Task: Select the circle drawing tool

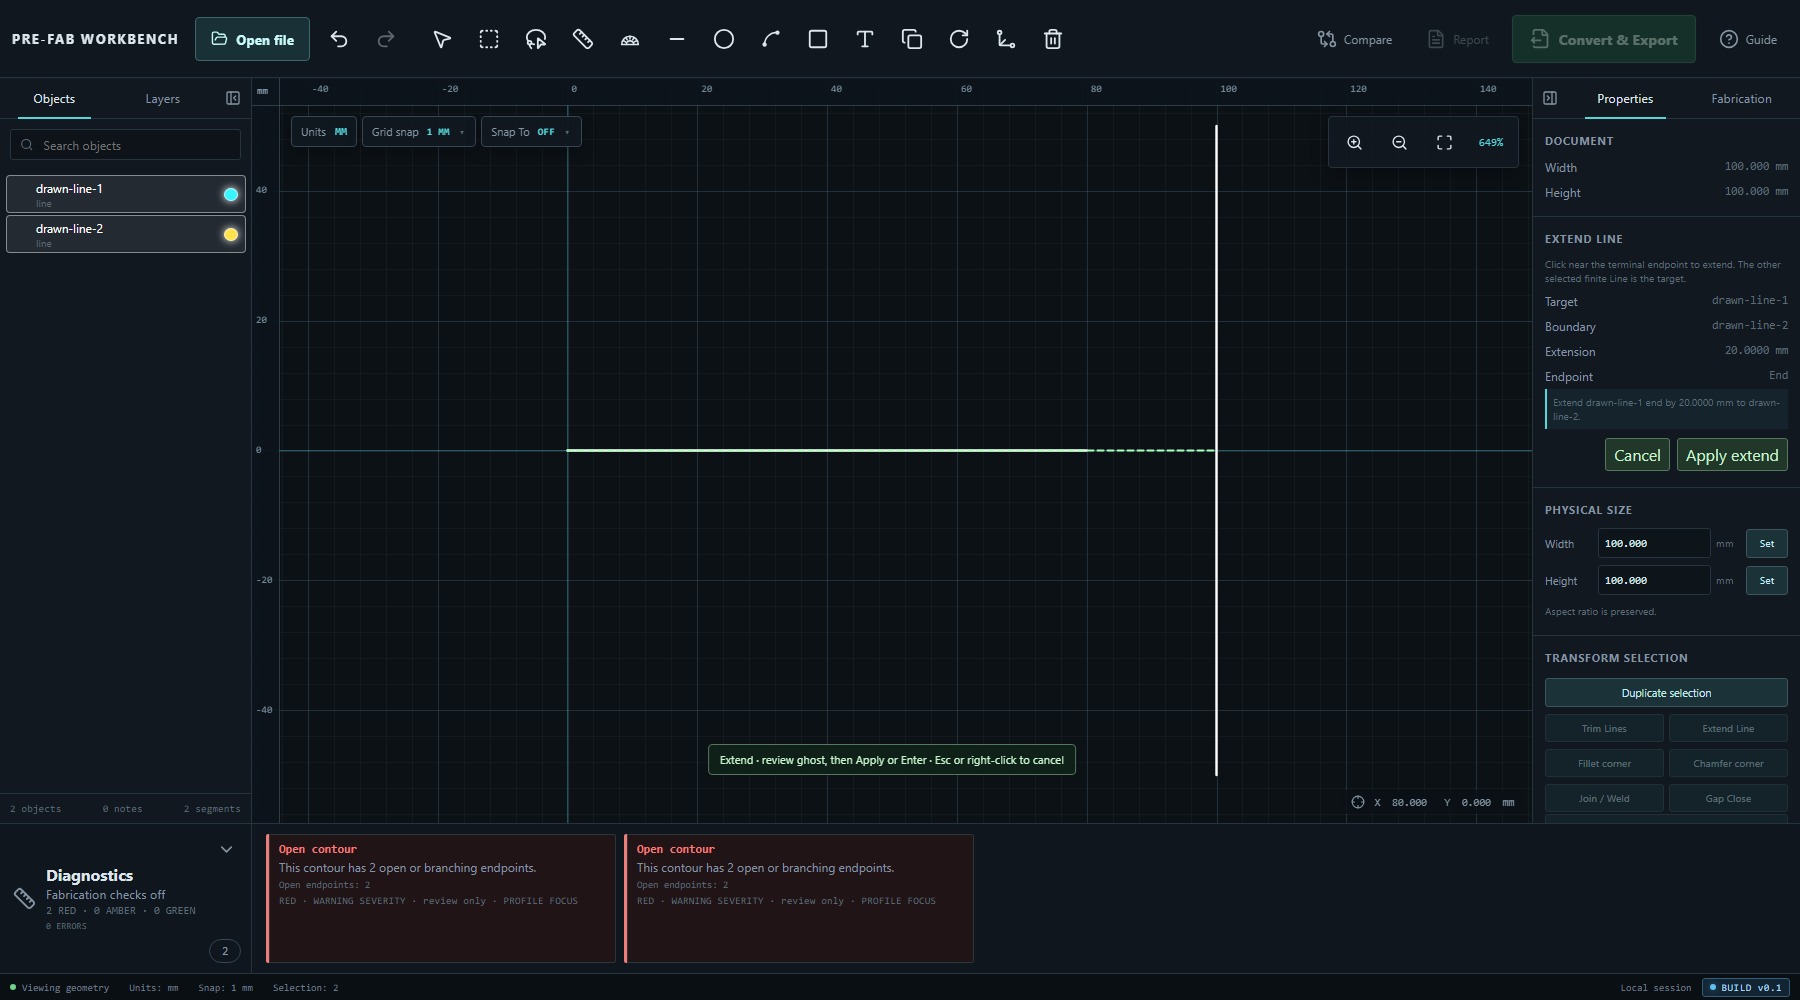Action: (x=724, y=39)
